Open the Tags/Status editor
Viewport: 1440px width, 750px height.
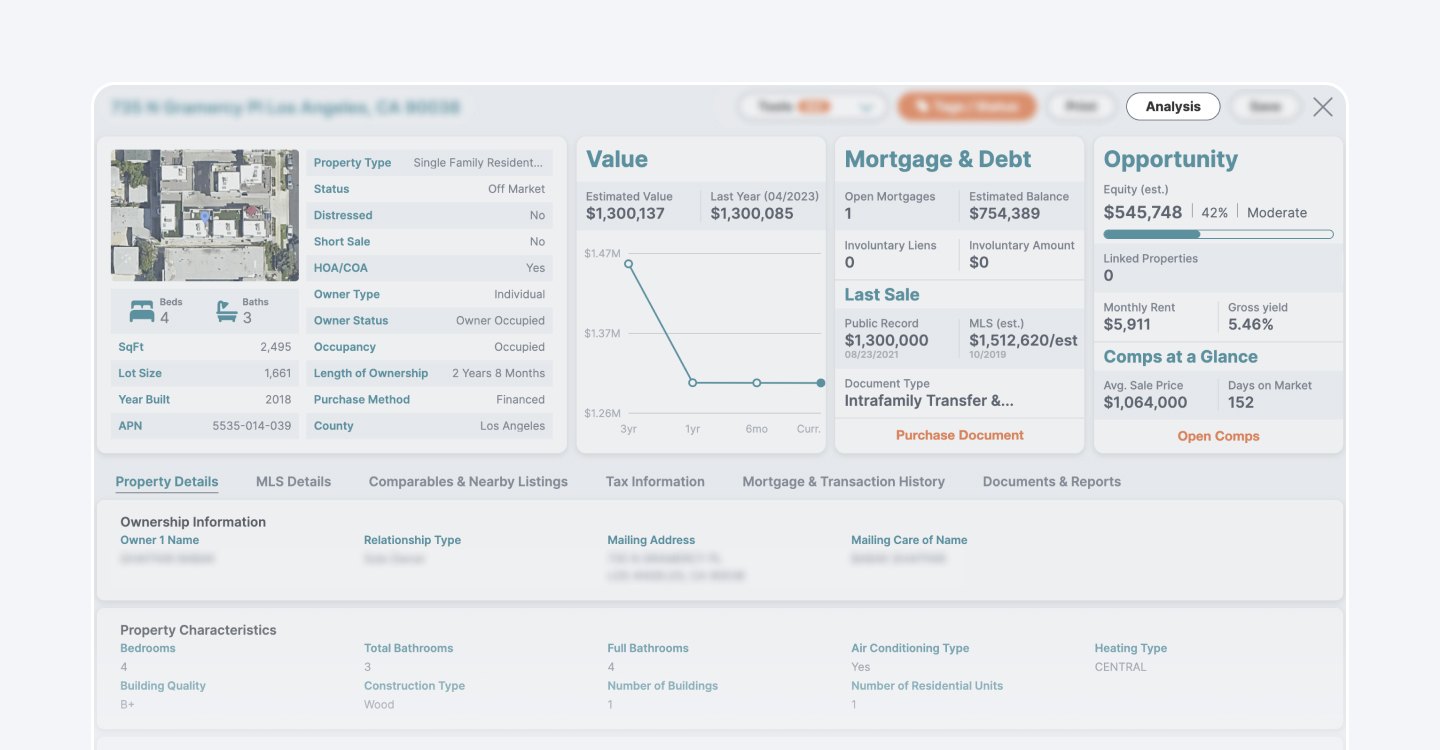[966, 105]
